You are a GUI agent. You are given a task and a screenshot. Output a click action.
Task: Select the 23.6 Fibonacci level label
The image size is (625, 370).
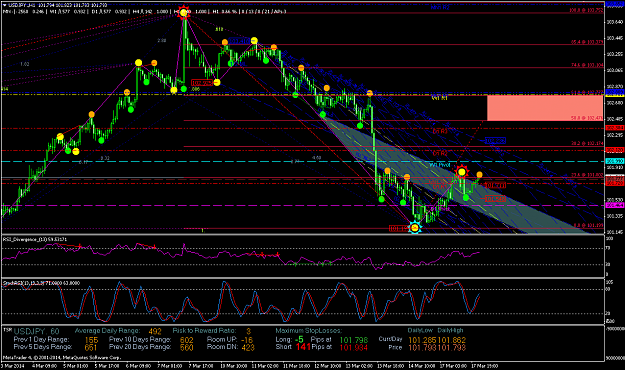click(587, 175)
